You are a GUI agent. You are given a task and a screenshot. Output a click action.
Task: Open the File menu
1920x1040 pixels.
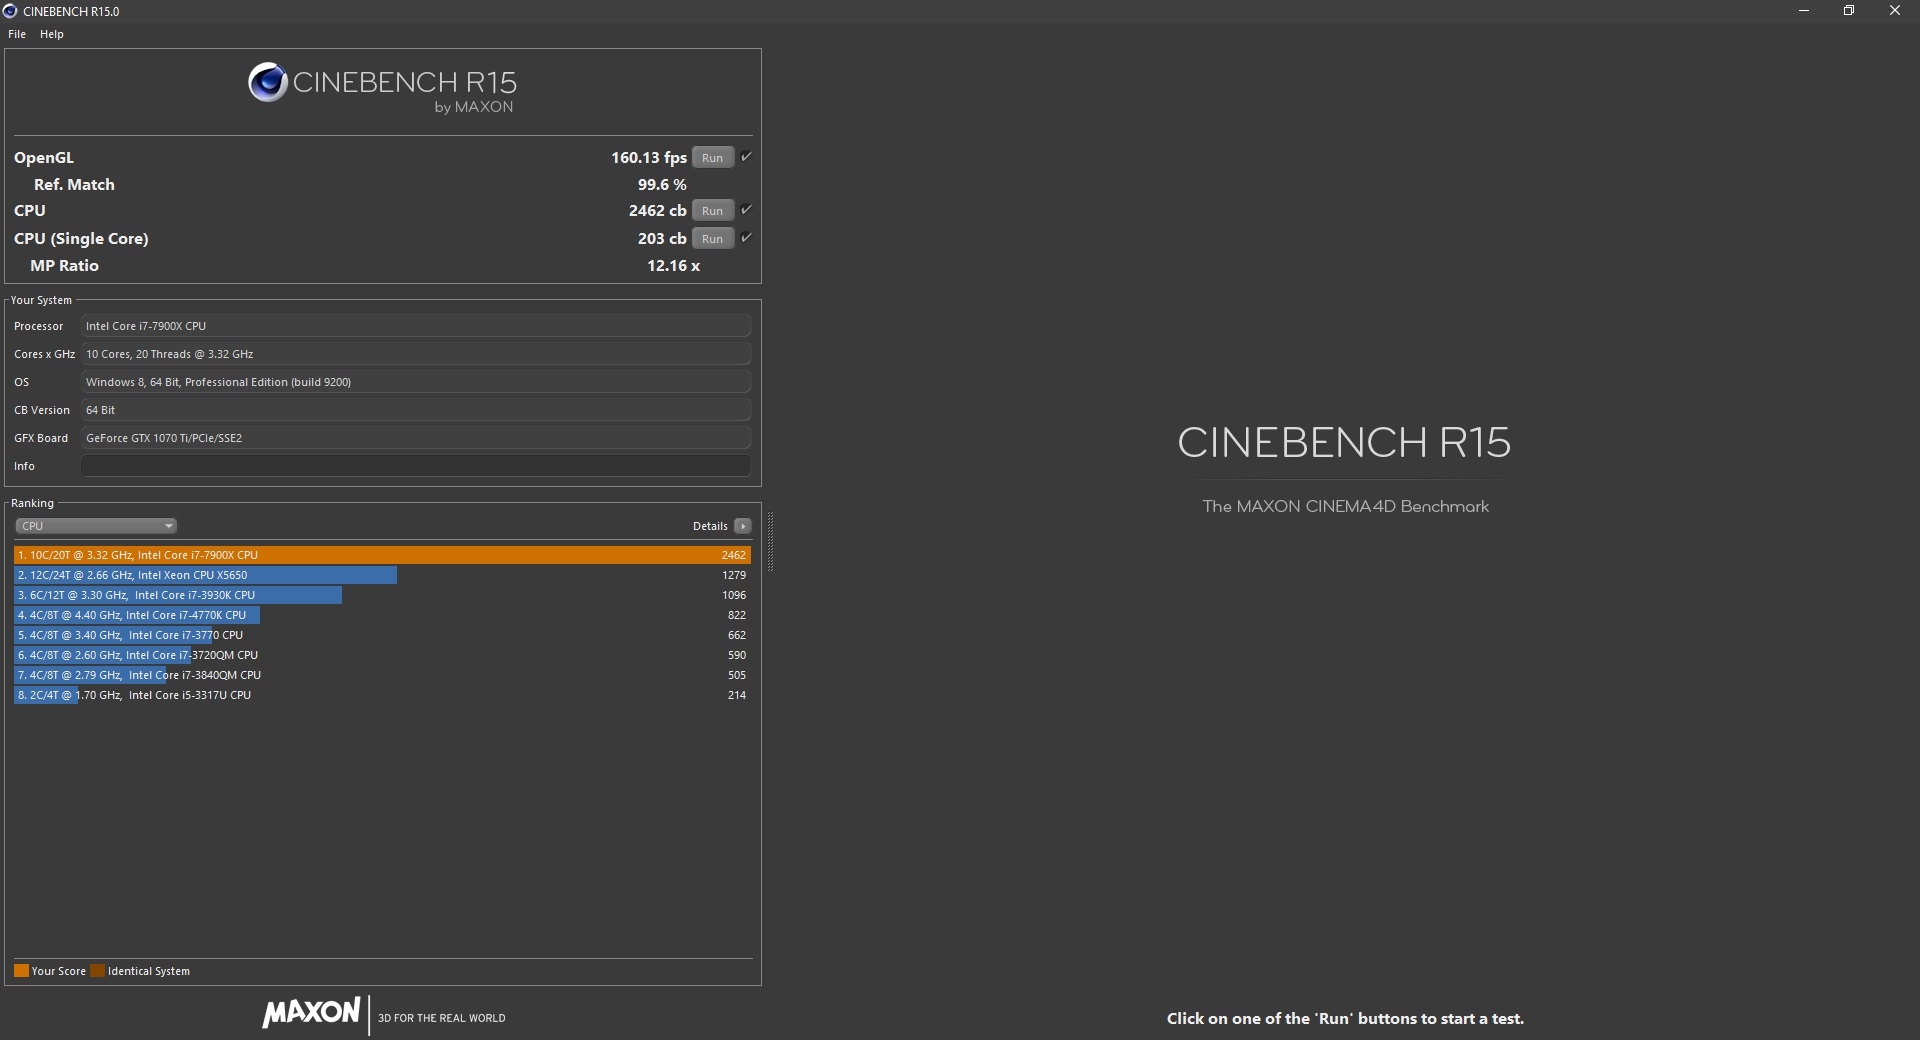(17, 34)
